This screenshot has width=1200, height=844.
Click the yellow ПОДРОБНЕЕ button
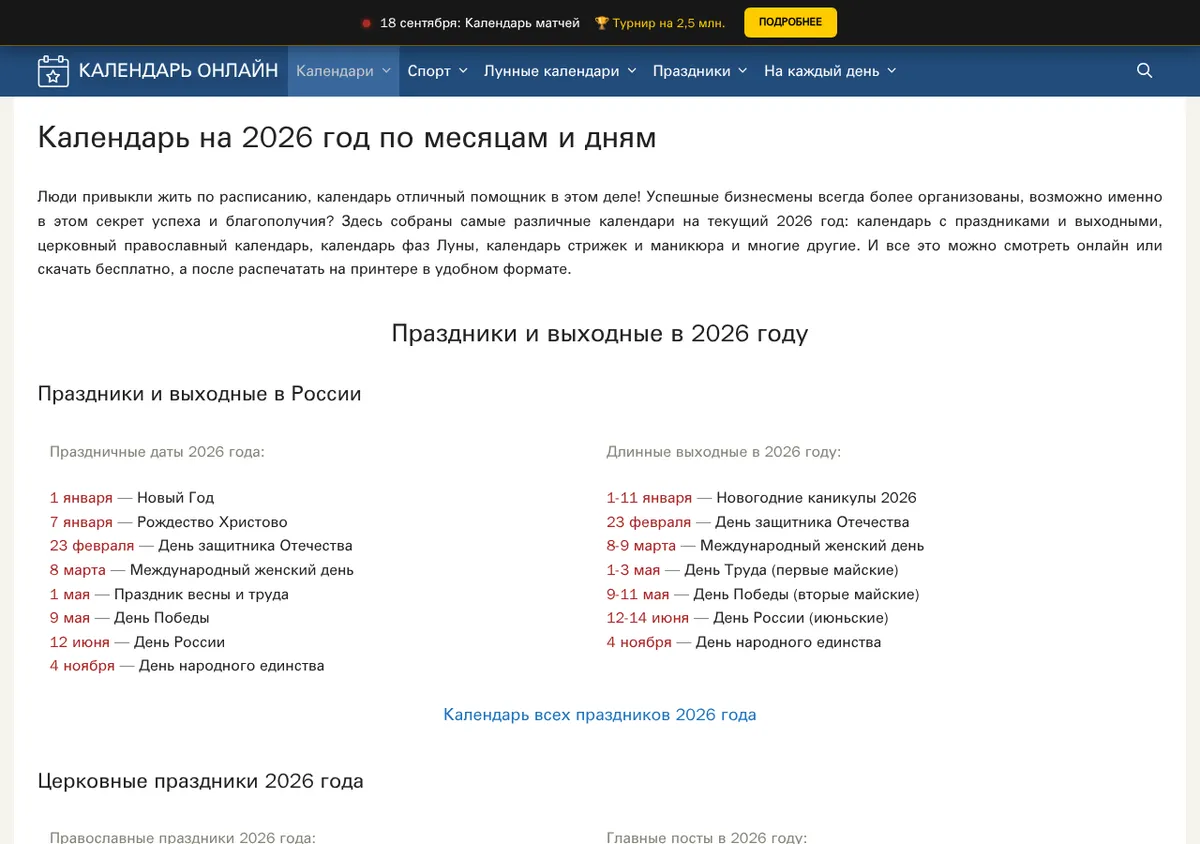[x=790, y=22]
